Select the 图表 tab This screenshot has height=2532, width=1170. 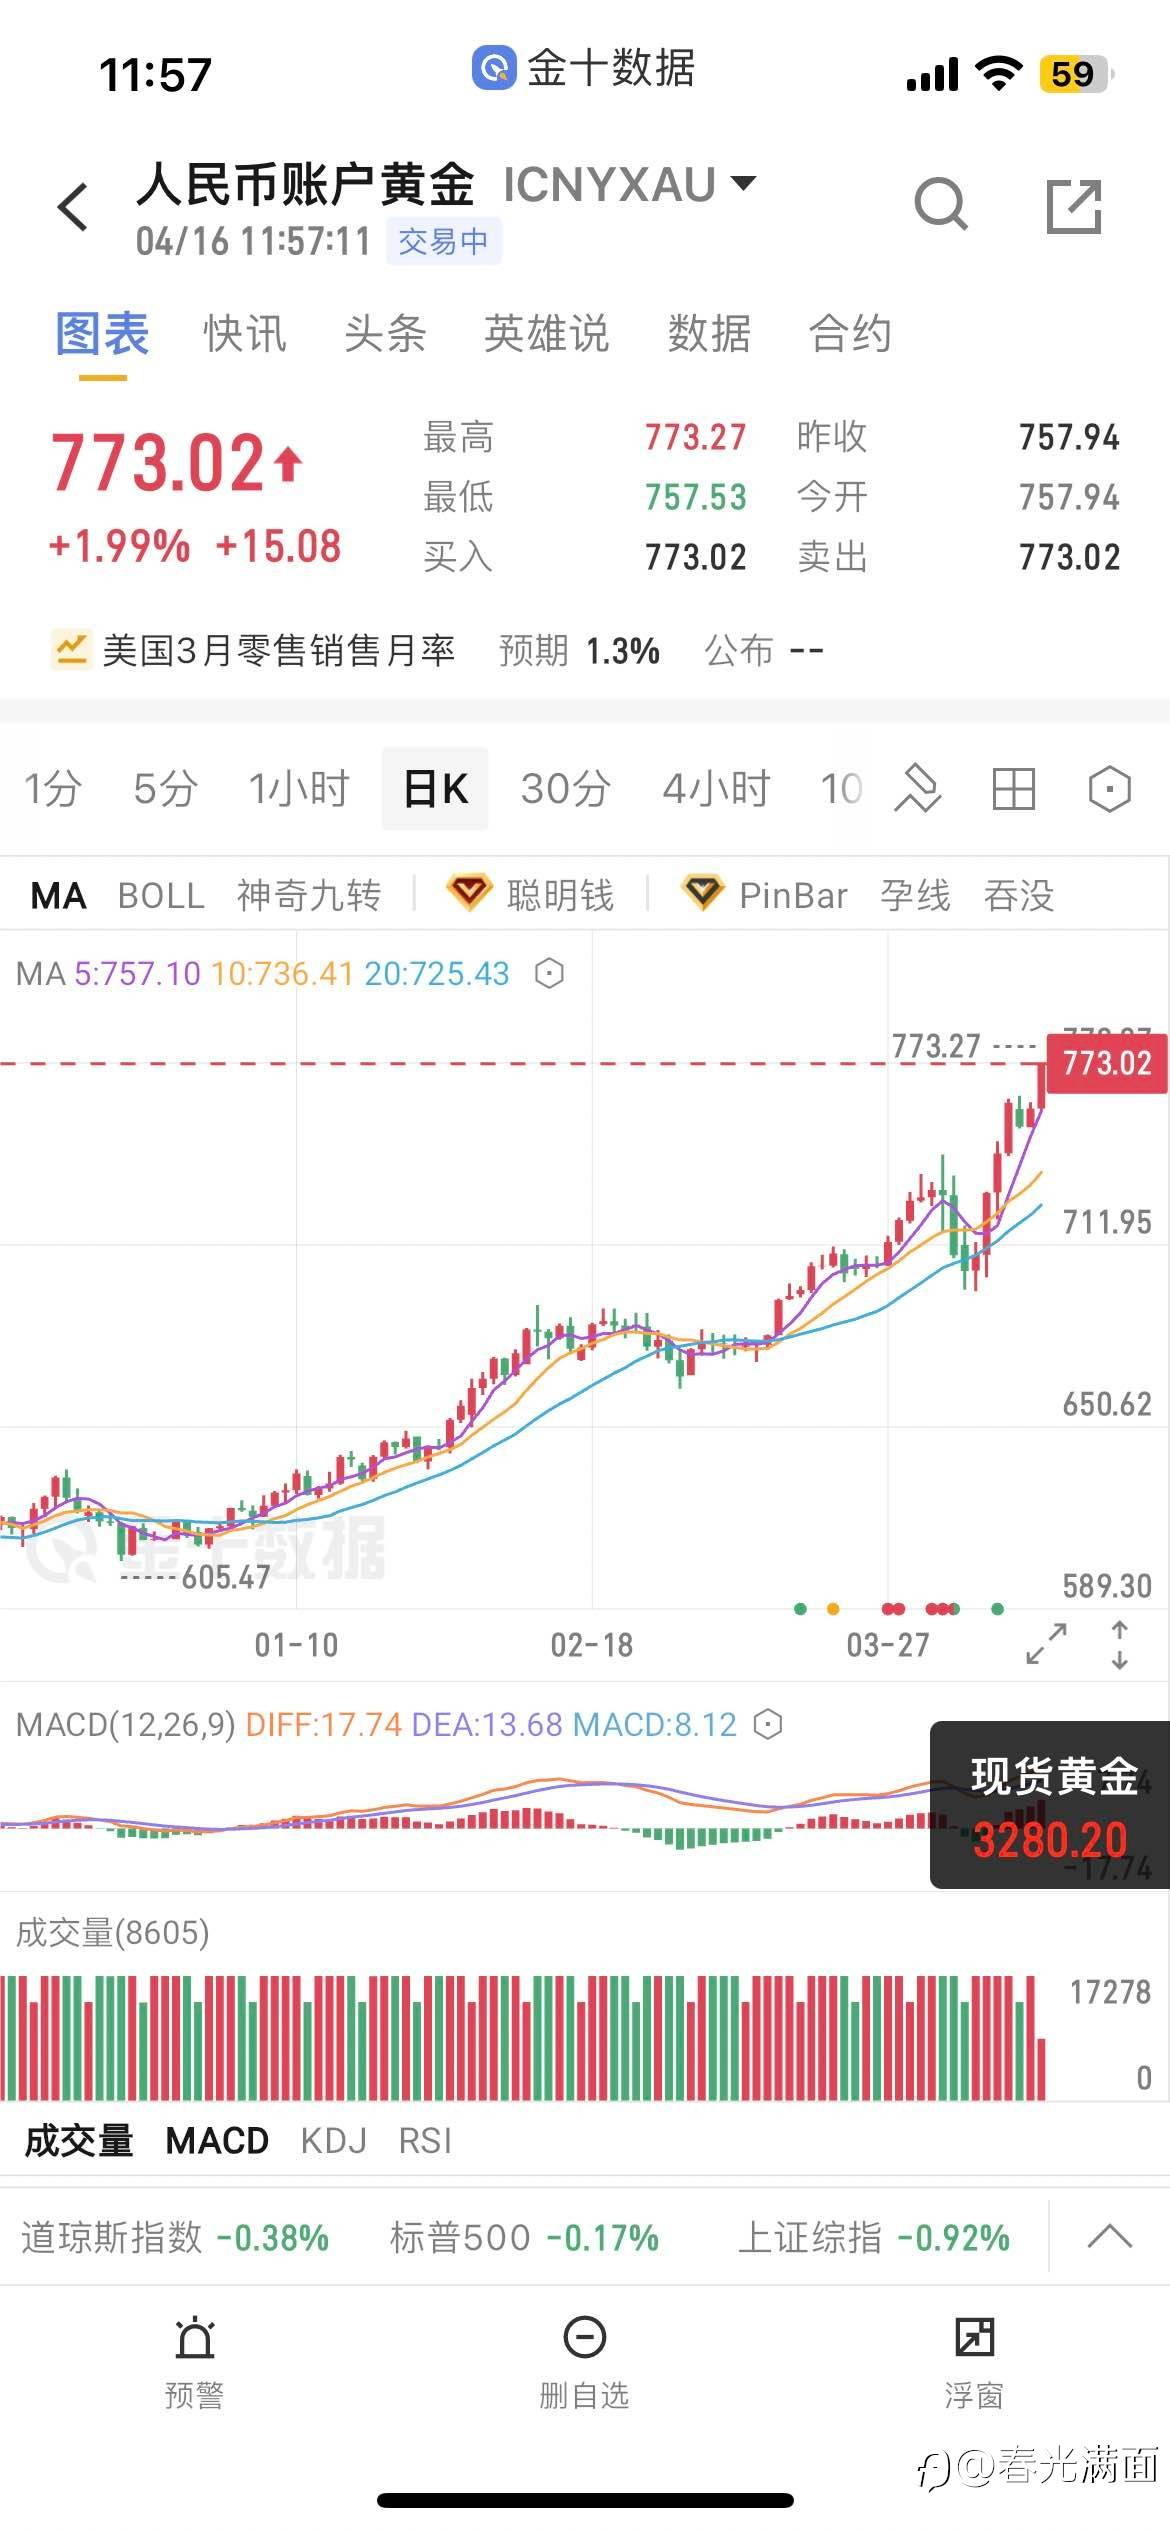102,334
